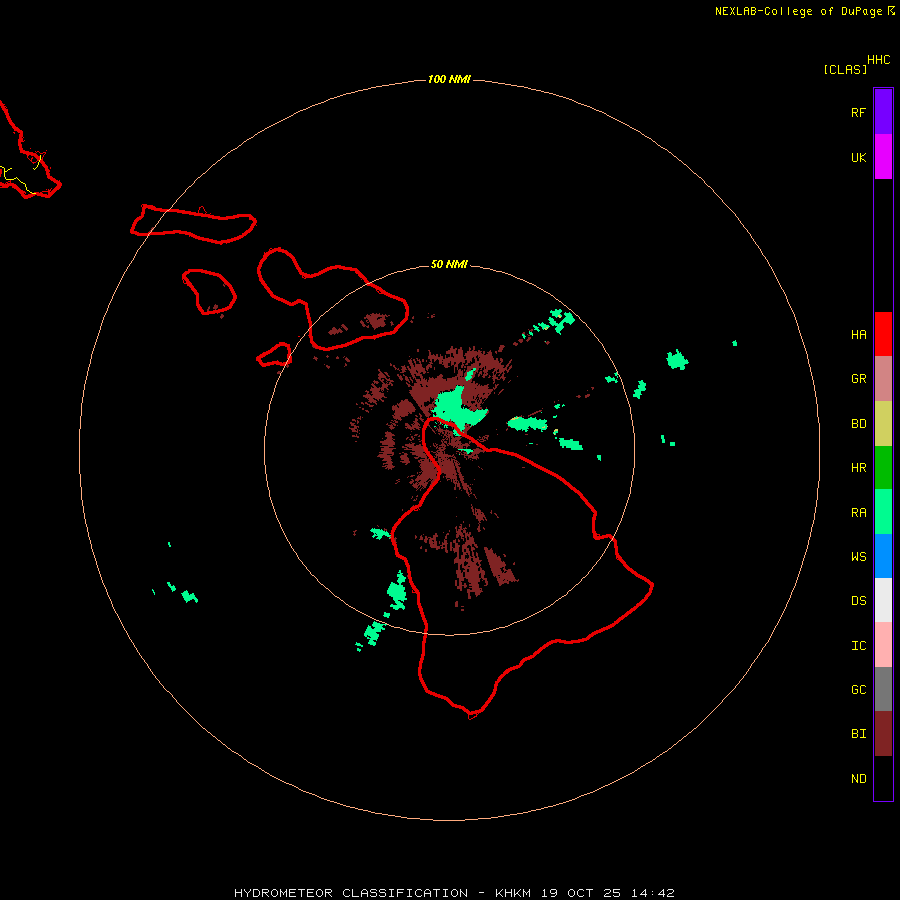Click the 'RF' legend label
Screen dimensions: 900x900
point(858,112)
